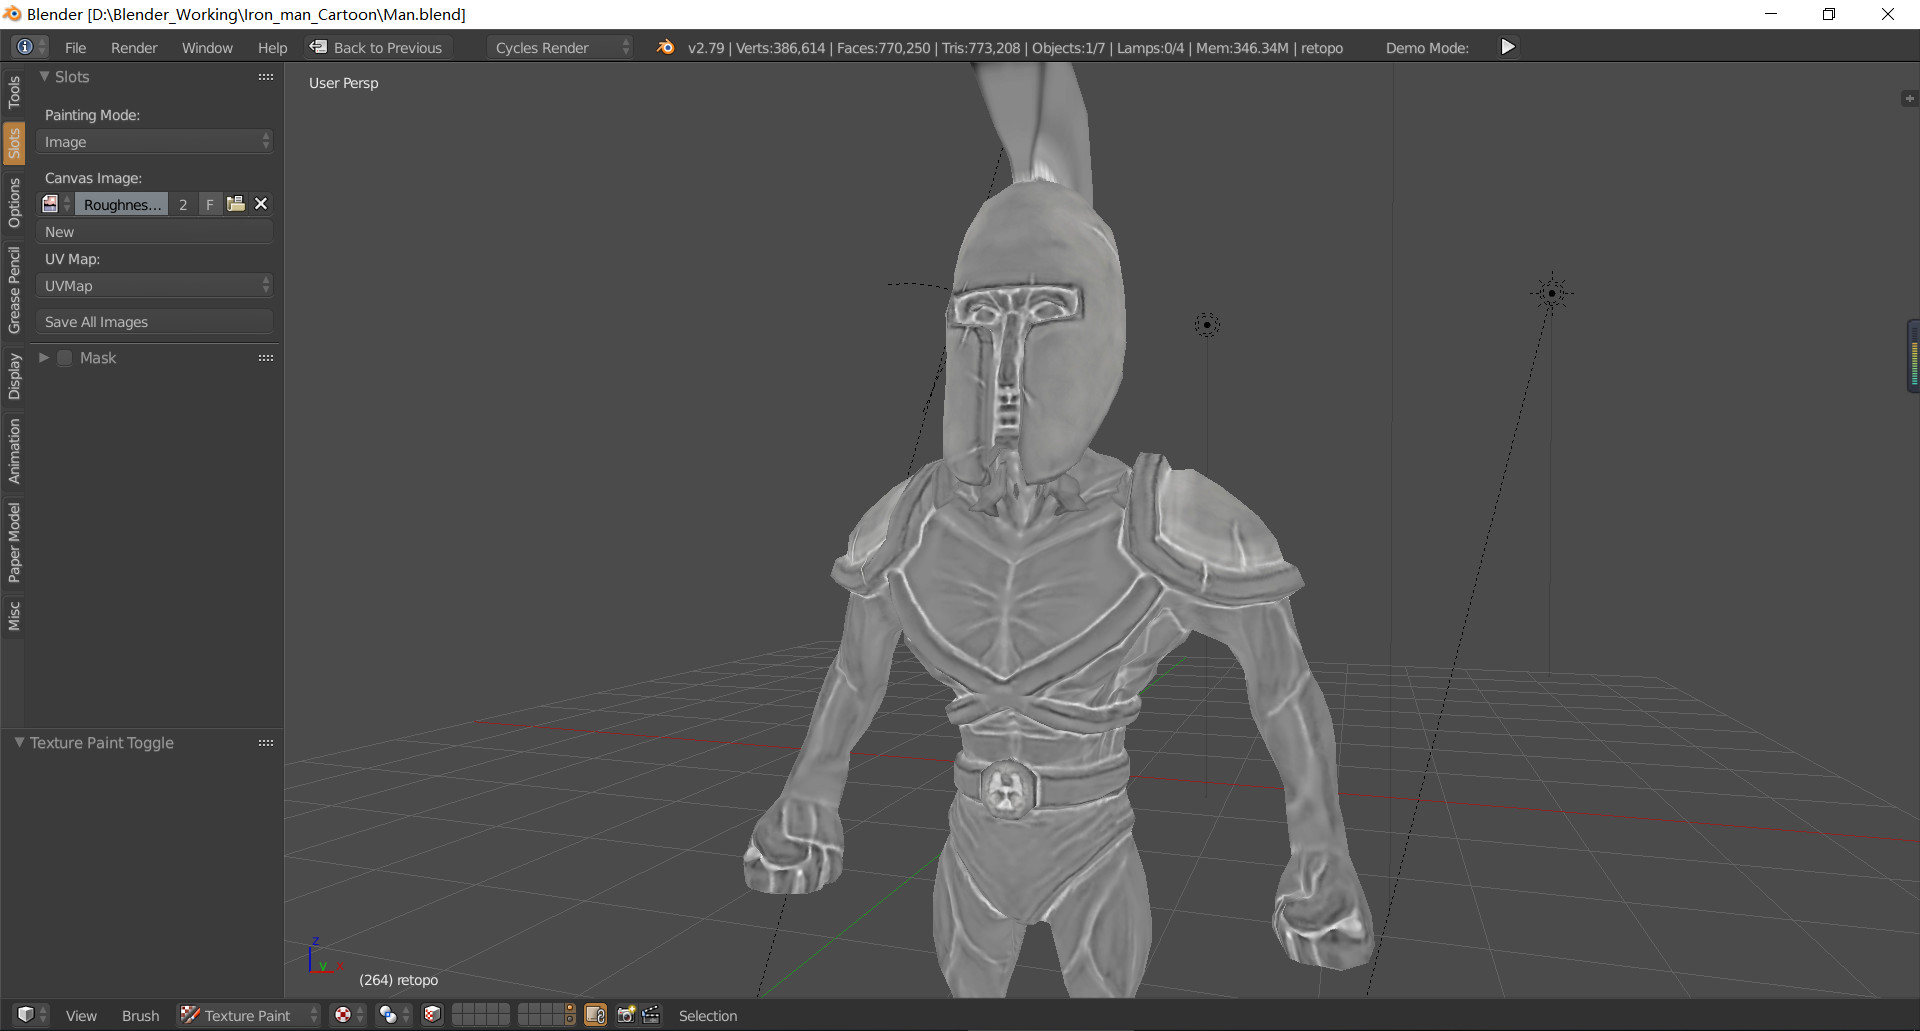Unlink canvas image with X icon
This screenshot has width=1920, height=1031.
coord(261,204)
